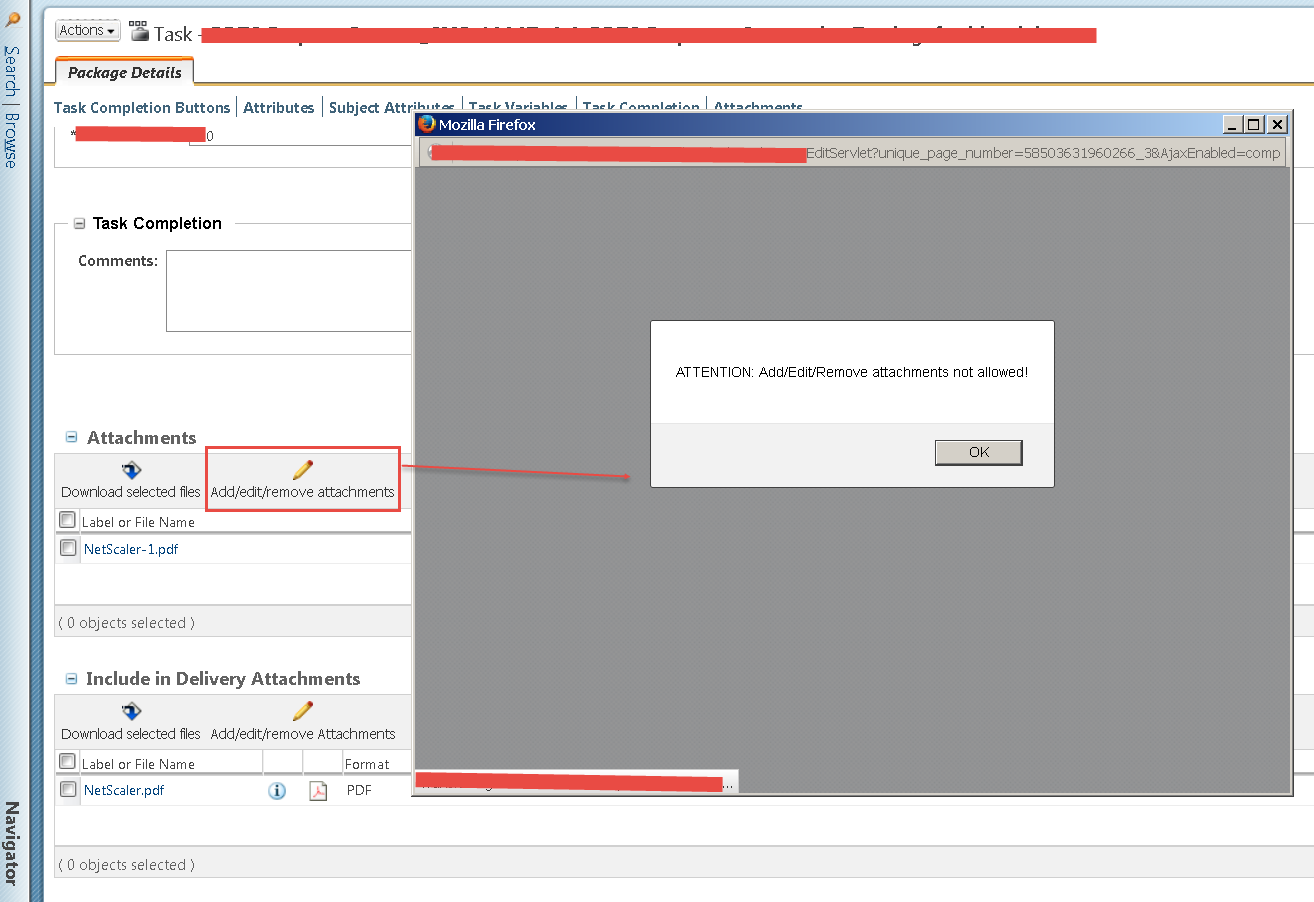Collapse the Attachments section
Screen dimensions: 1314x902
(71, 437)
